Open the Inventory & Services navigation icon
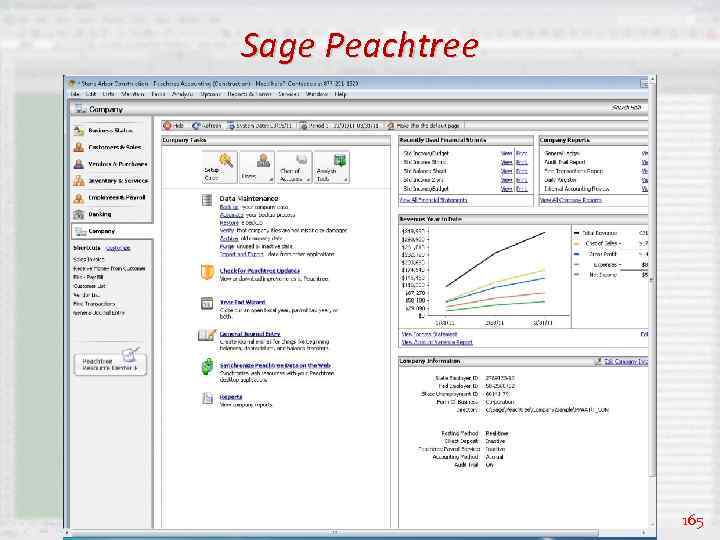The width and height of the screenshot is (720, 540). 79,181
